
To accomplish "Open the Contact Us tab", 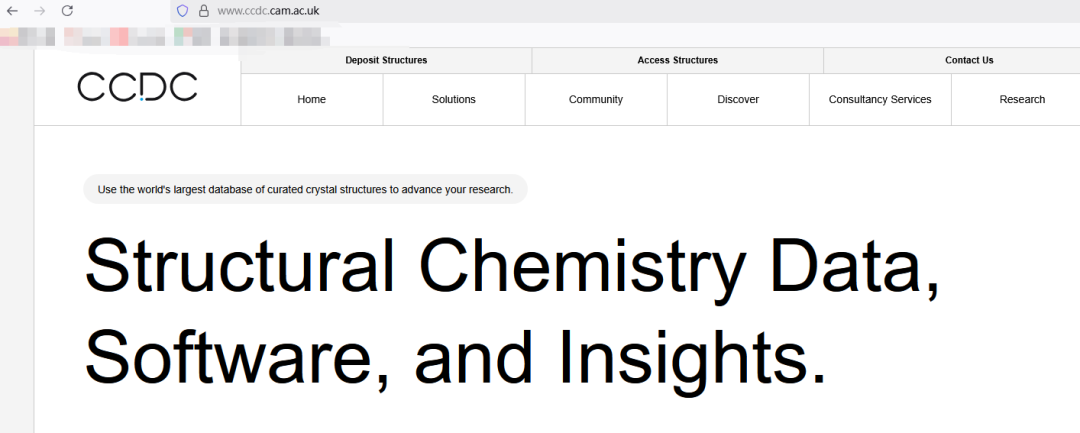I will pyautogui.click(x=968, y=60).
